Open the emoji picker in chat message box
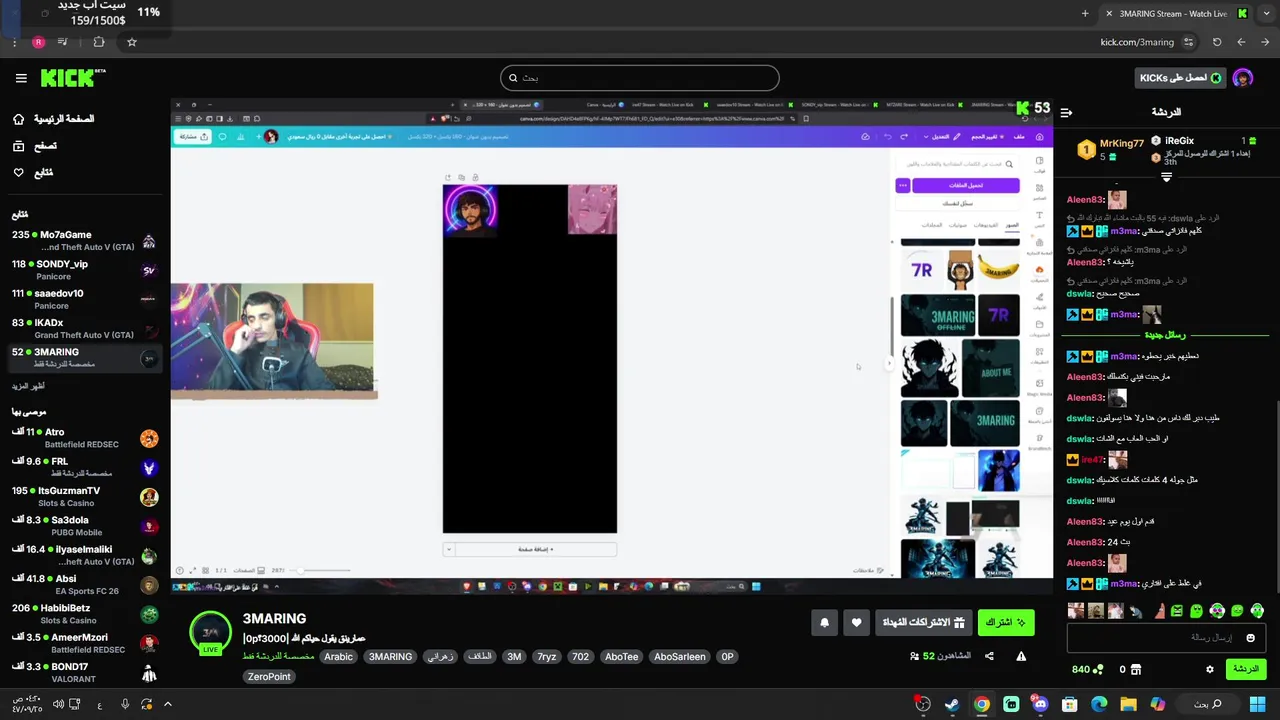The width and height of the screenshot is (1280, 720). [x=1250, y=637]
